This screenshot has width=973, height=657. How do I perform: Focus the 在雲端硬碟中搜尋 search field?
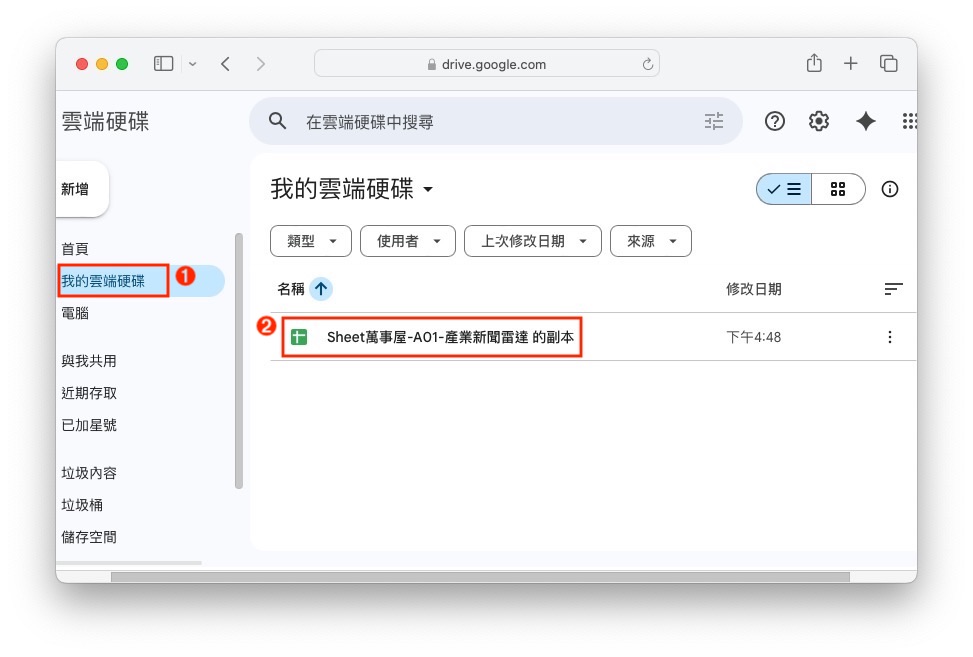tap(496, 121)
